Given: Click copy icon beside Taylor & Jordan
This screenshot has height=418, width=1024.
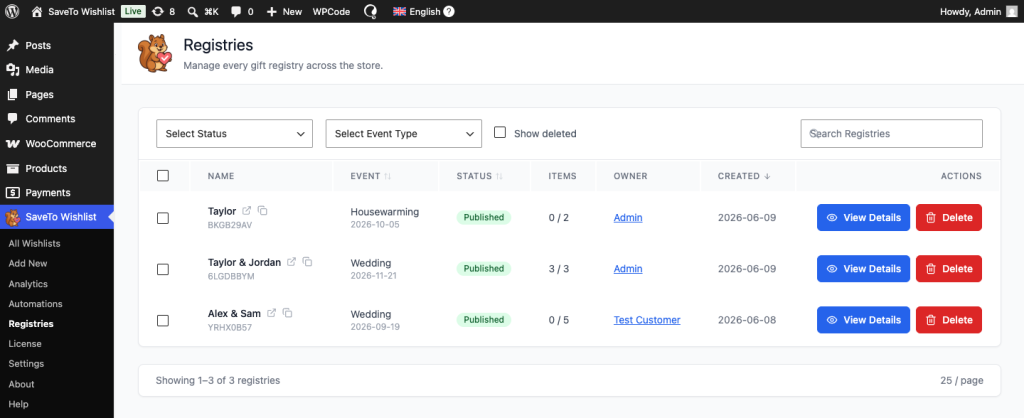Looking at the screenshot, I should coord(307,262).
